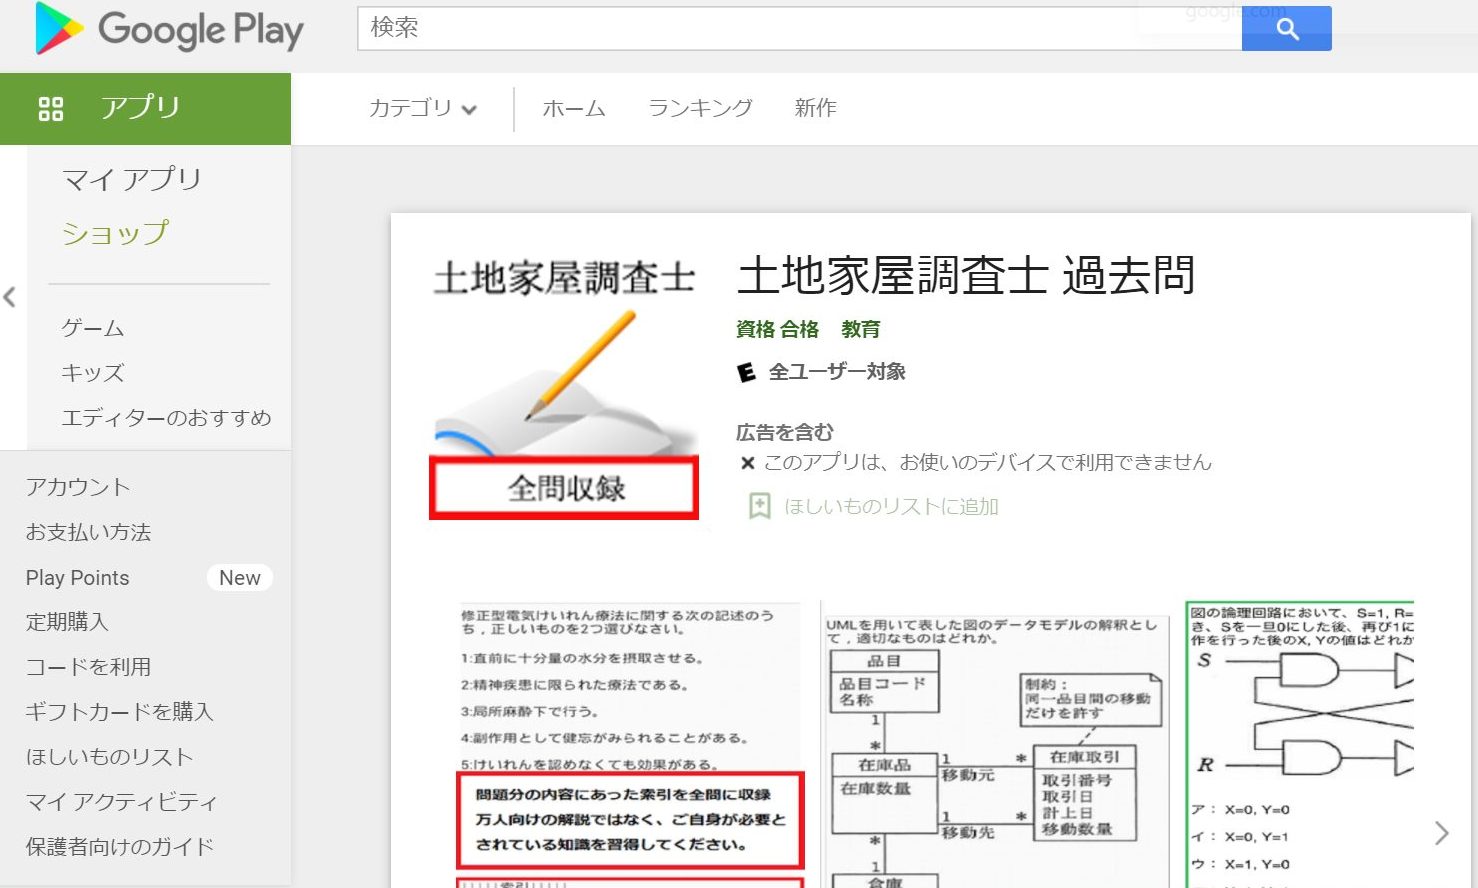This screenshot has height=888, width=1478.
Task: Click the blue search magnifier button
Action: (1286, 28)
